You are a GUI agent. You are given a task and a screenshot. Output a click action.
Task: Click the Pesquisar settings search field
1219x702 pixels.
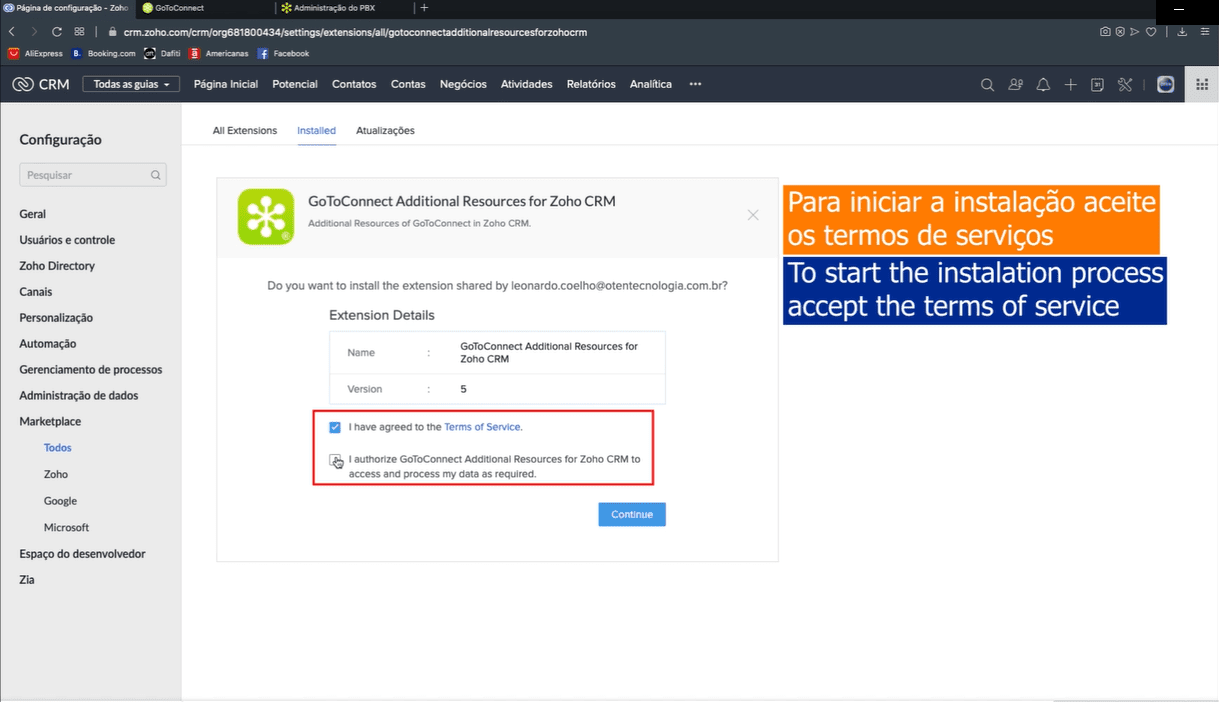(x=88, y=175)
